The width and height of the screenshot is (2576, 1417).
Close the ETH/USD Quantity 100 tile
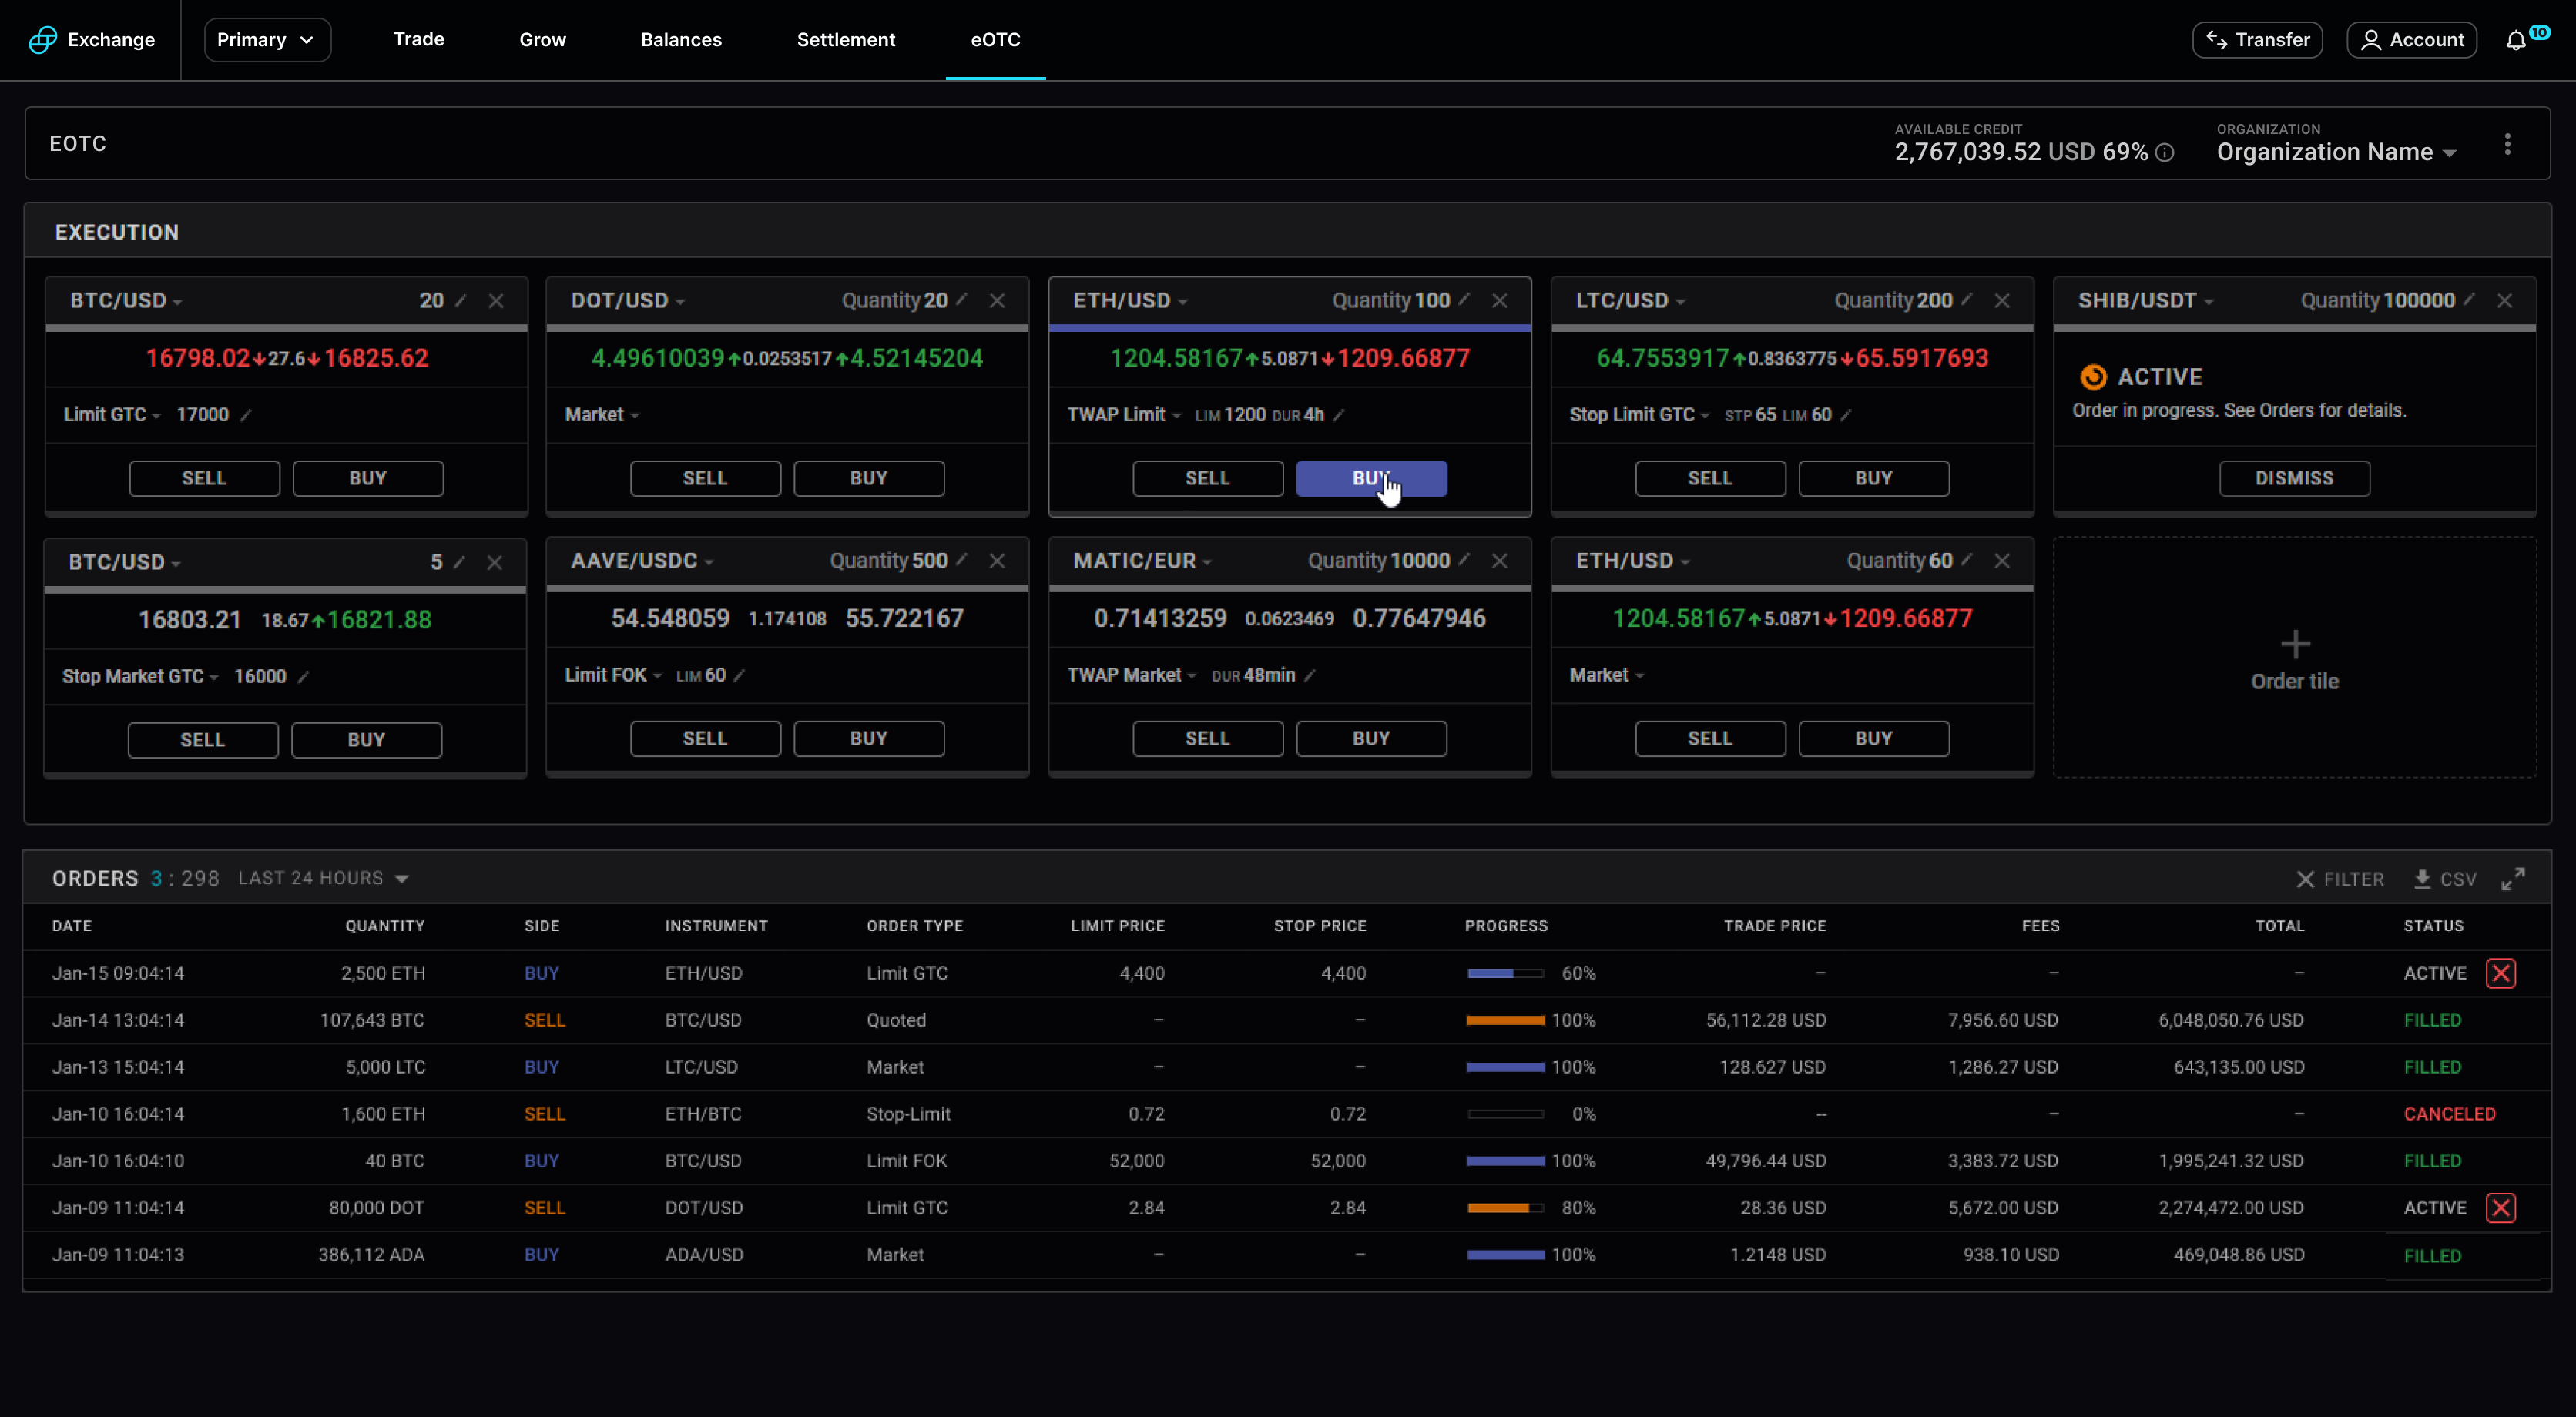(1499, 301)
